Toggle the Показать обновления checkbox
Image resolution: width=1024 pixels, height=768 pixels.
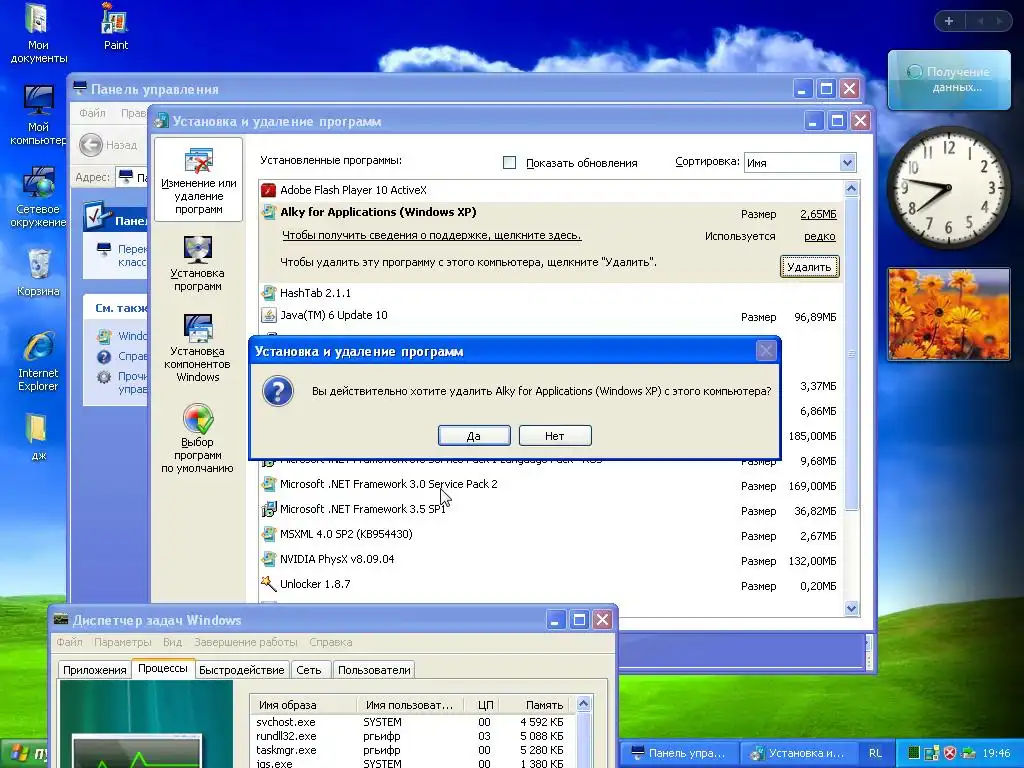click(x=509, y=163)
